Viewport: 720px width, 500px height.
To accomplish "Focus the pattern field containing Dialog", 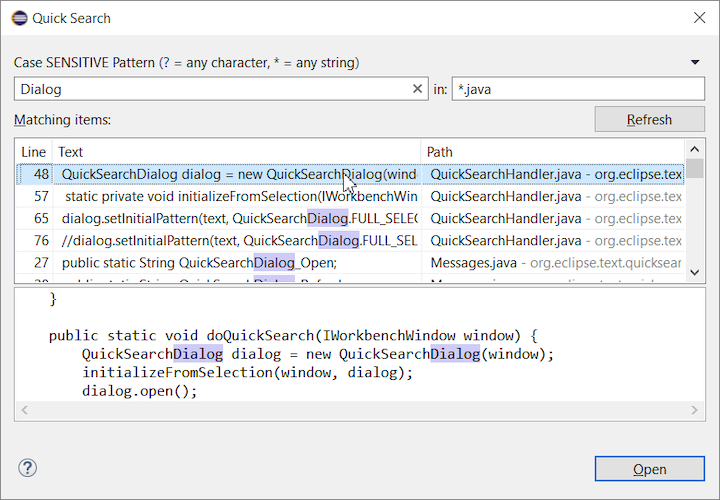I will tap(210, 89).
